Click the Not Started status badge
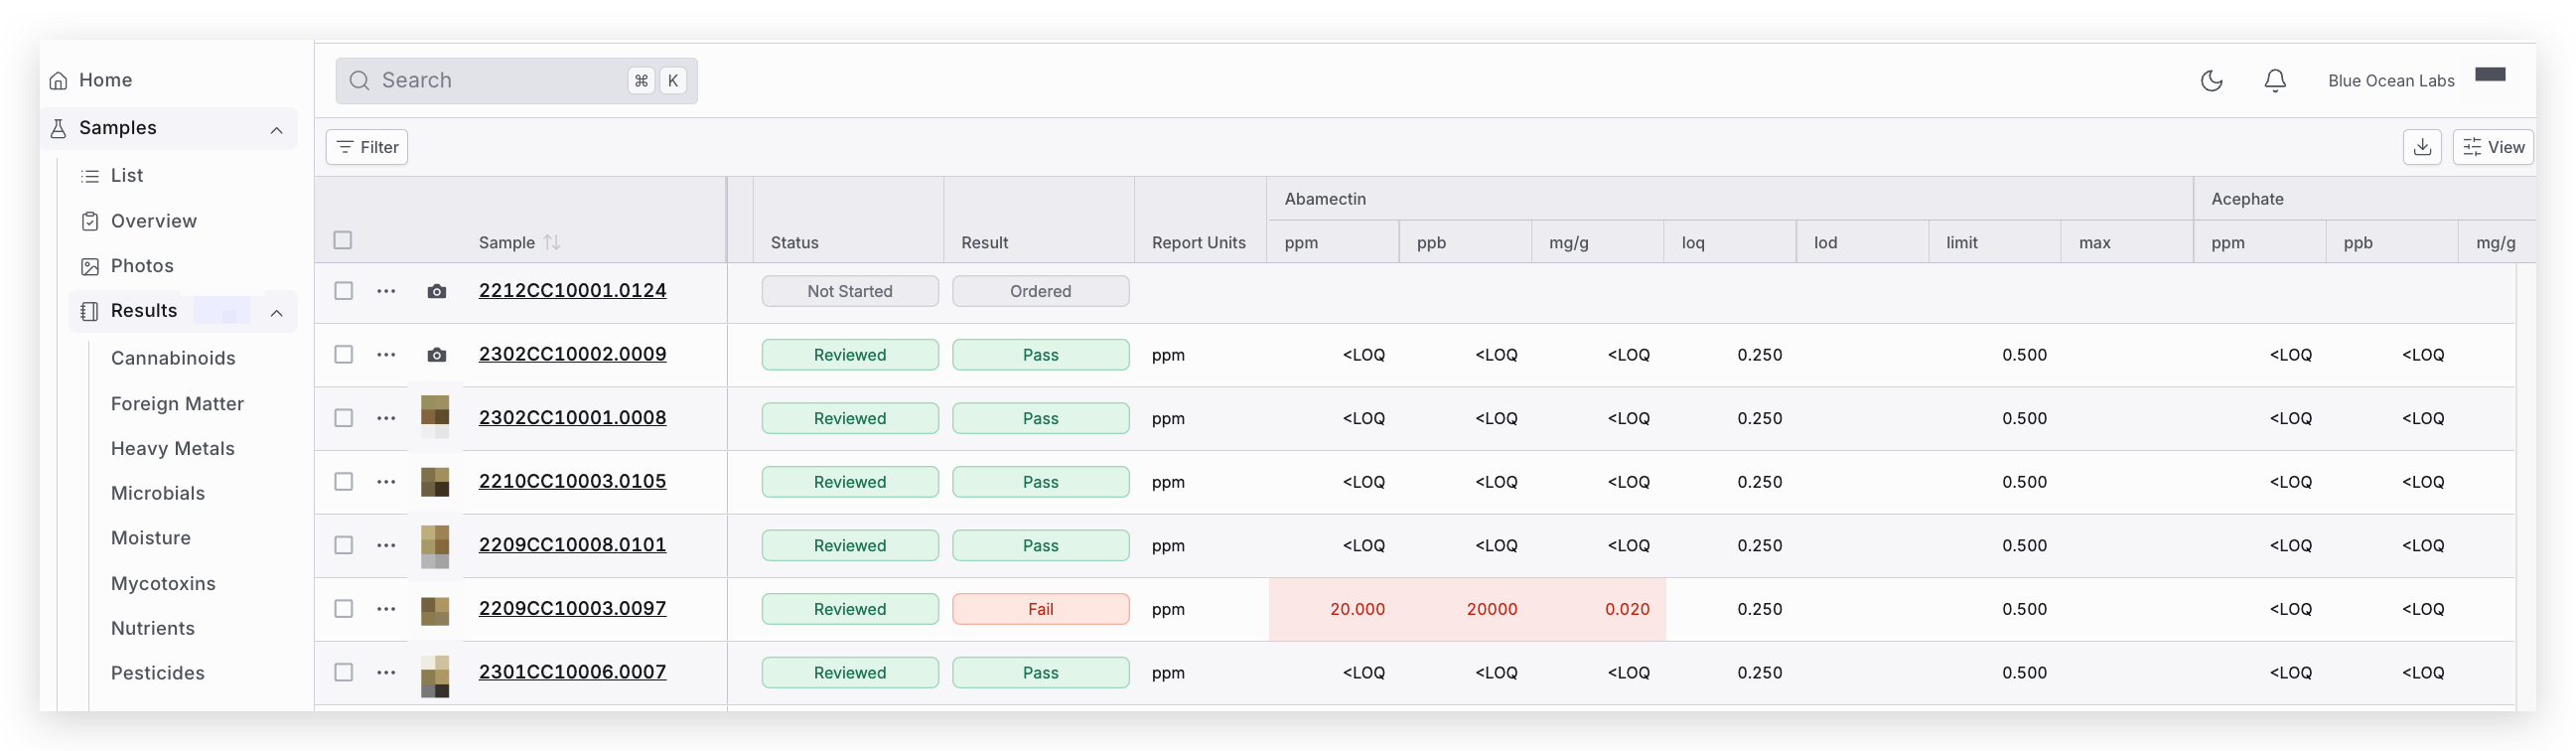Image resolution: width=2576 pixels, height=751 pixels. (x=849, y=291)
